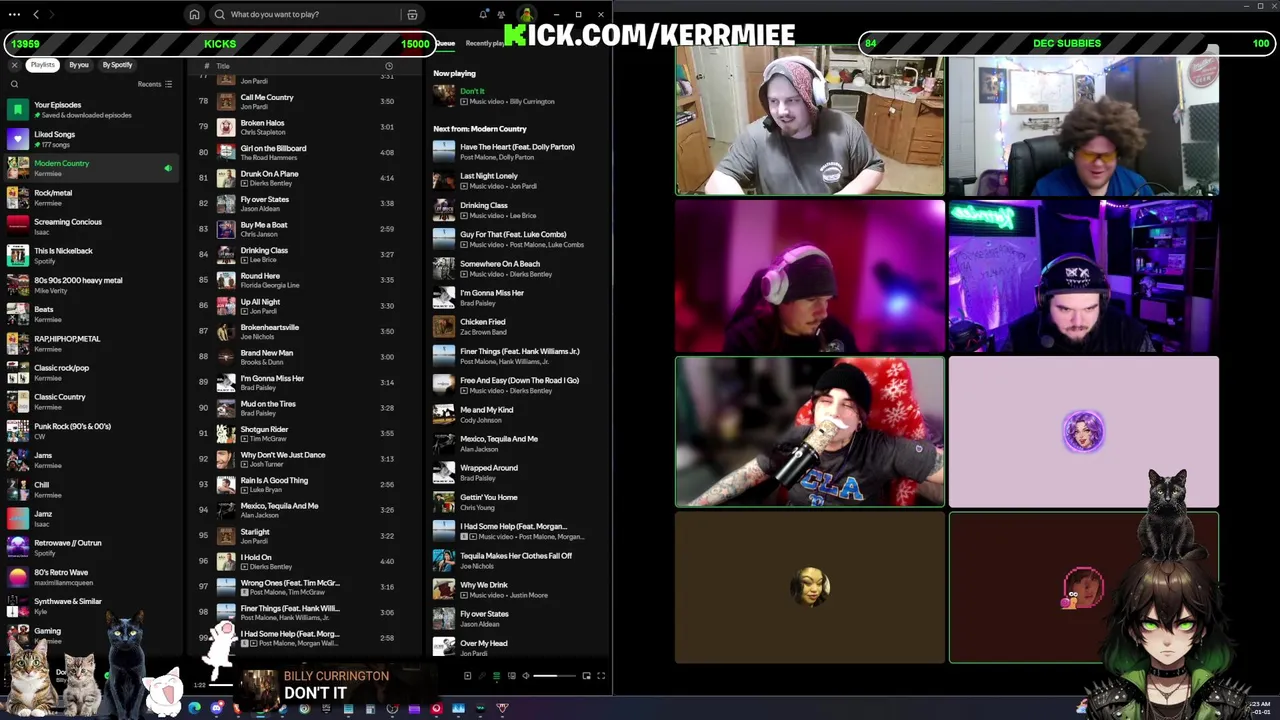Image resolution: width=1280 pixels, height=720 pixels.
Task: Toggle the Lyrics microphone icon
Action: pyautogui.click(x=482, y=676)
